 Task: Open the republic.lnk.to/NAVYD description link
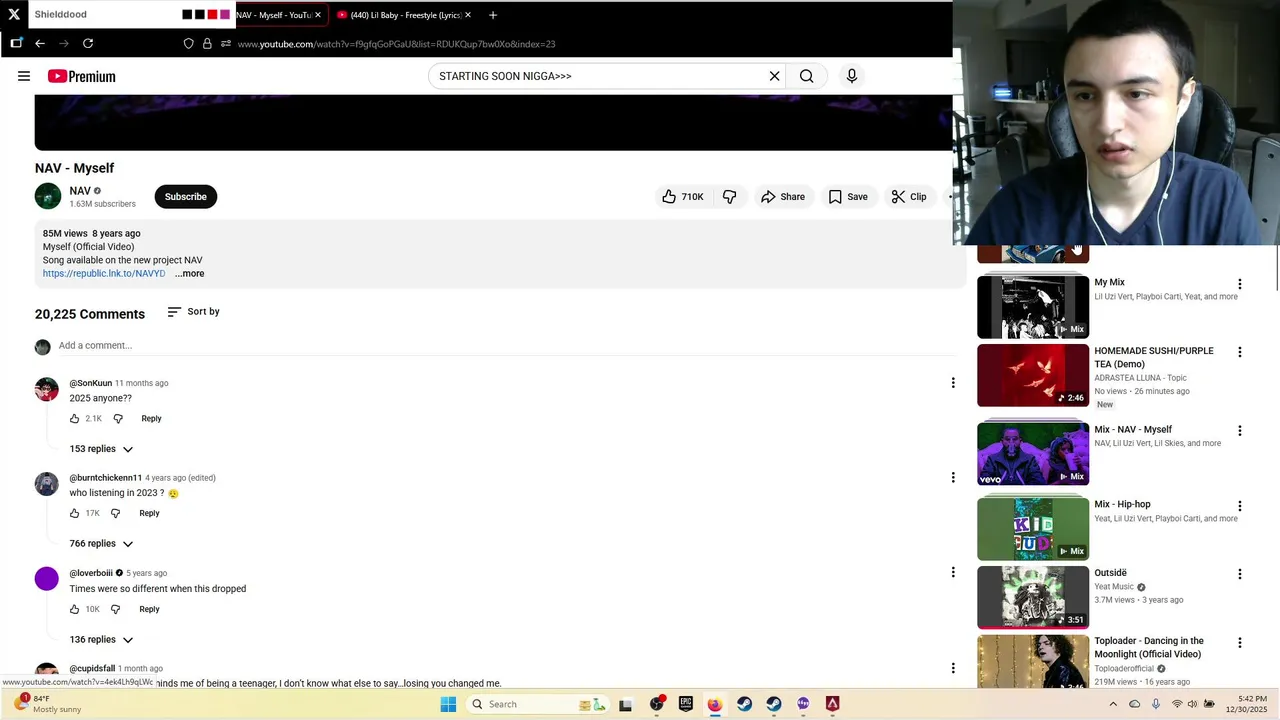pos(104,274)
